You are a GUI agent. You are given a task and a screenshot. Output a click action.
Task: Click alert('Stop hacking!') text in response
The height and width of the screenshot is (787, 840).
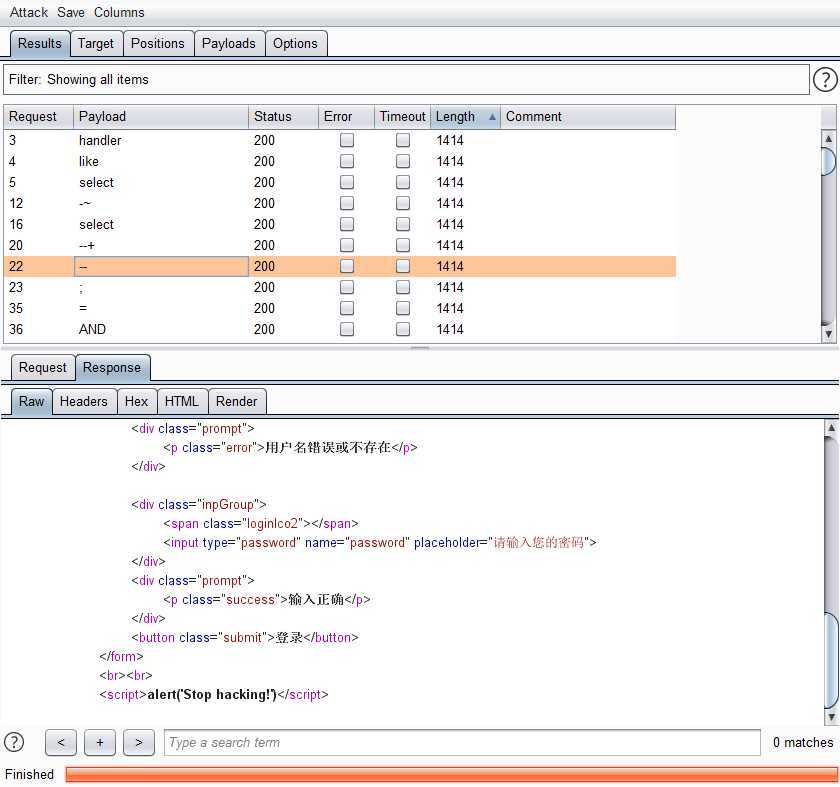[212, 694]
